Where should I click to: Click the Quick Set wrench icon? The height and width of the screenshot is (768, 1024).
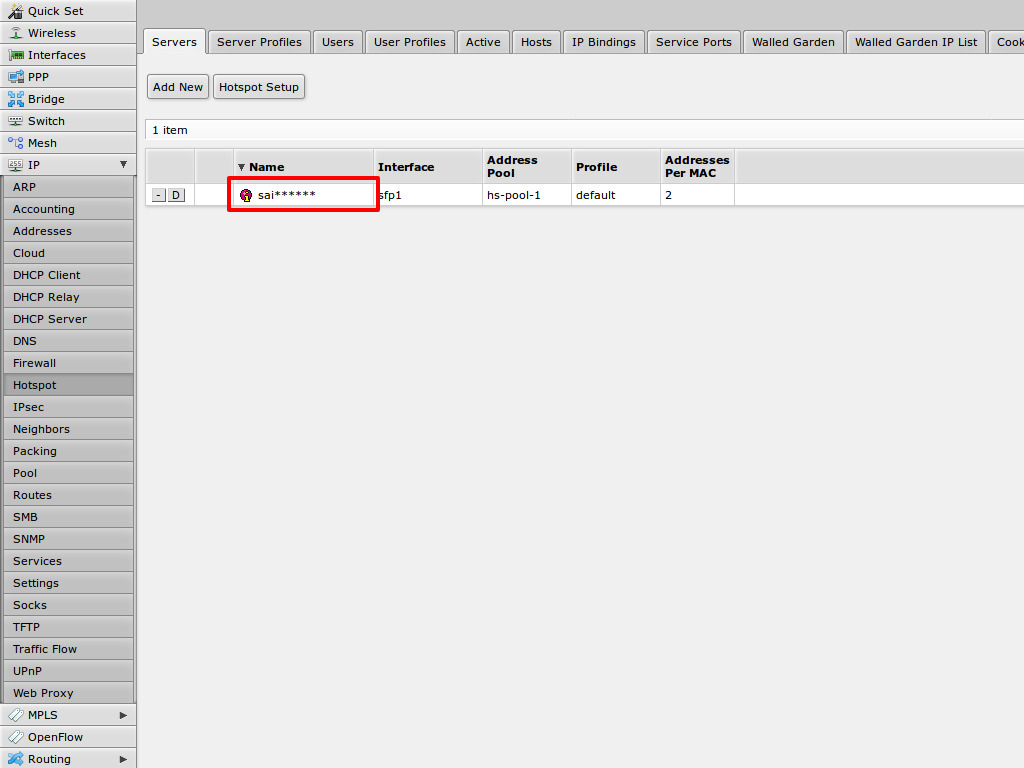pyautogui.click(x=15, y=11)
